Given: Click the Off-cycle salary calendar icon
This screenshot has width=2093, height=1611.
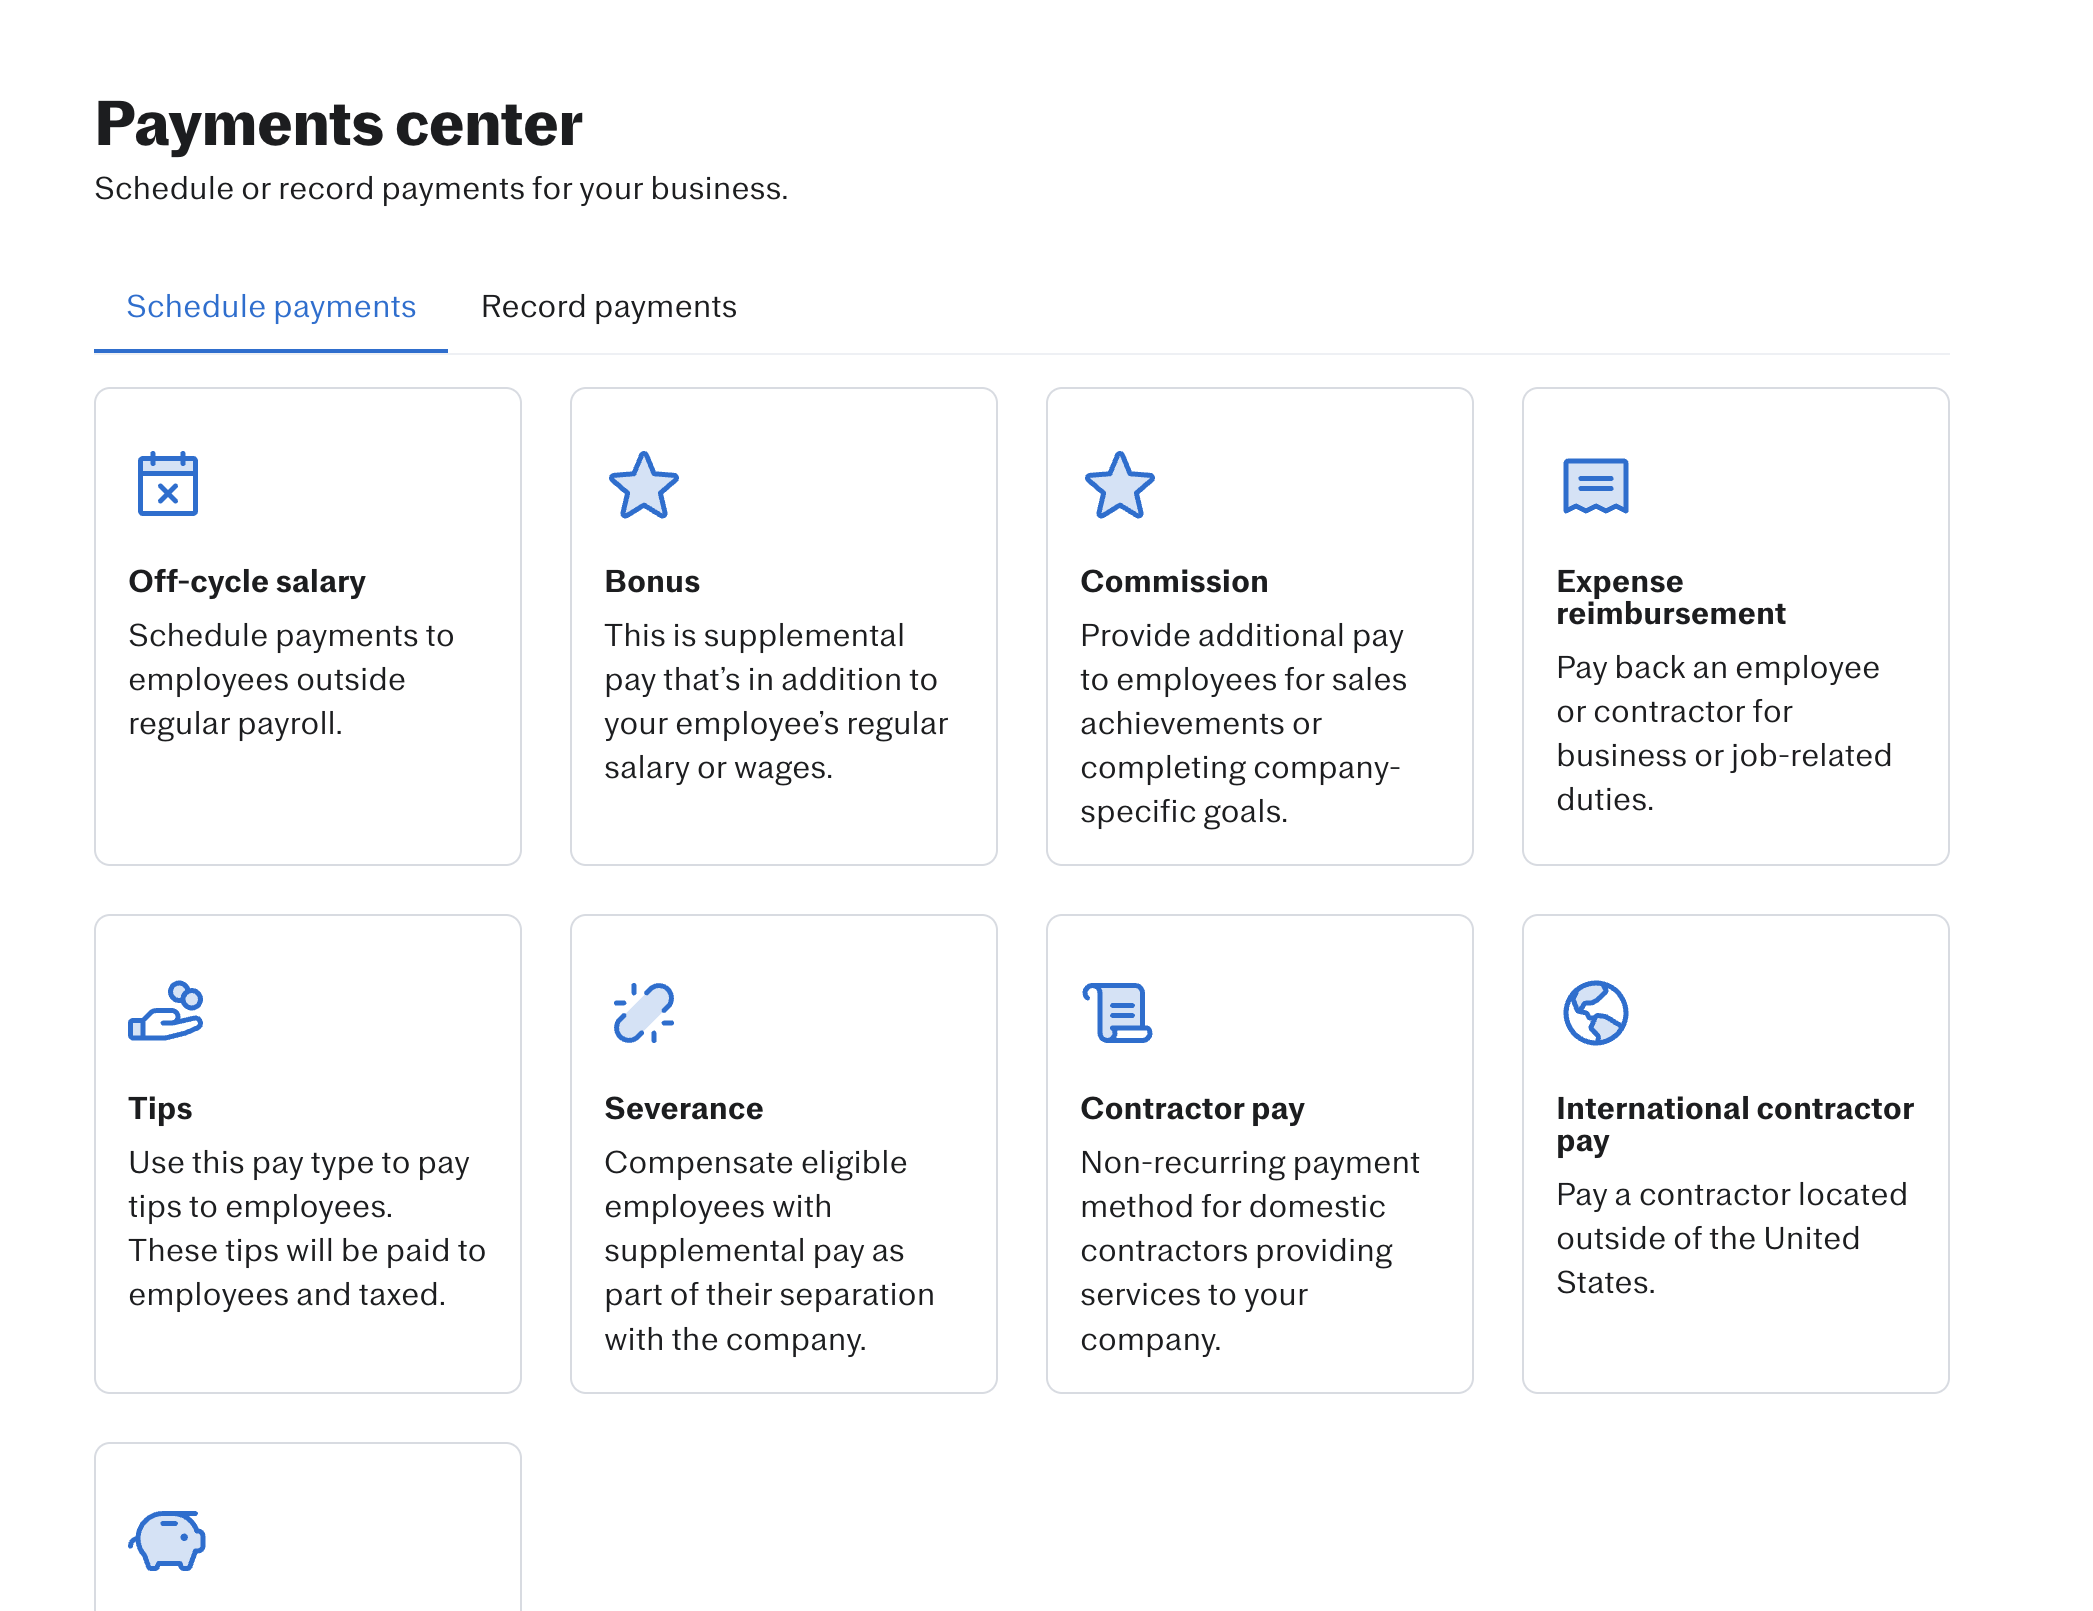Looking at the screenshot, I should pyautogui.click(x=168, y=485).
